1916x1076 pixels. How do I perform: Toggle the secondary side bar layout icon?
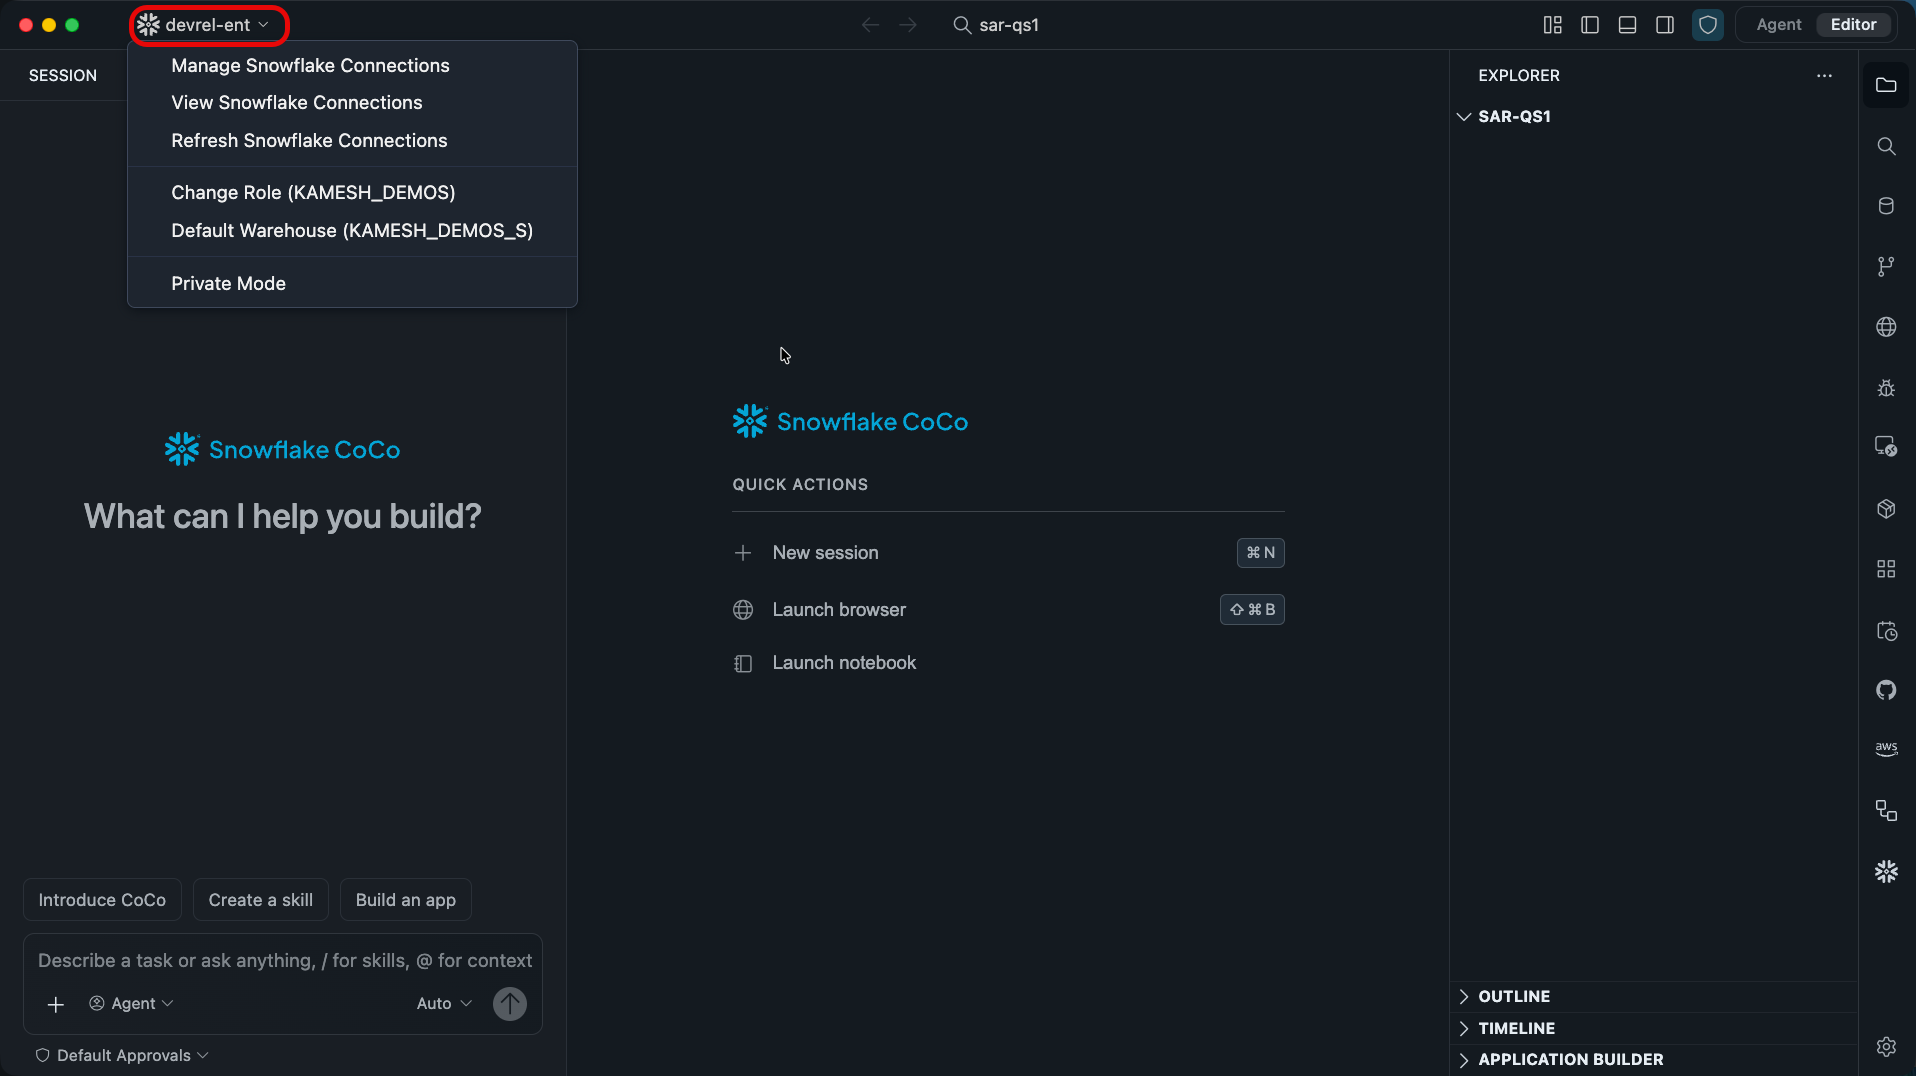[x=1665, y=25]
